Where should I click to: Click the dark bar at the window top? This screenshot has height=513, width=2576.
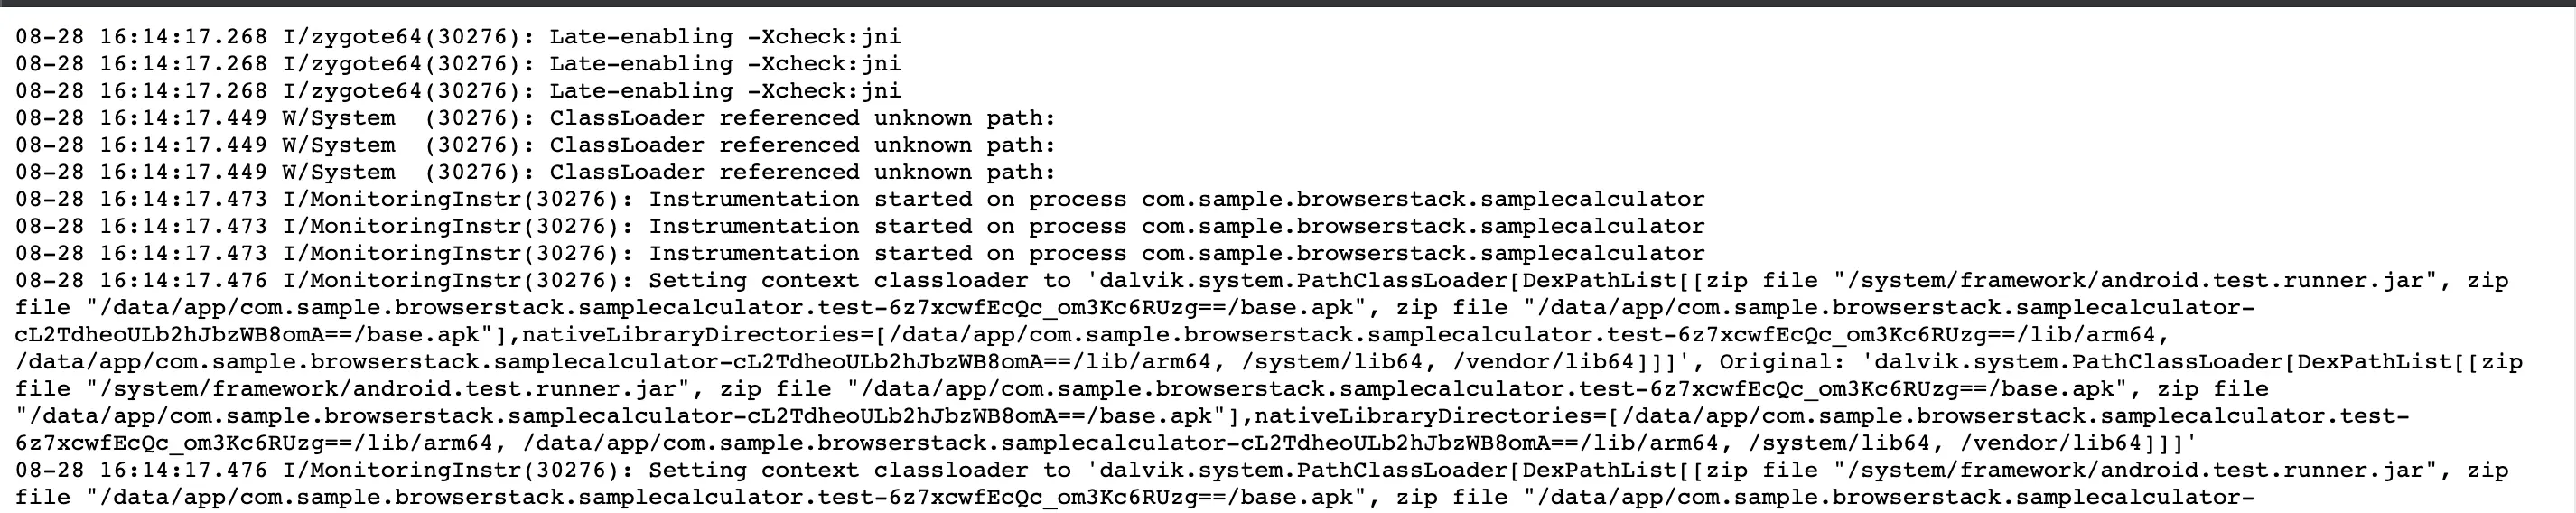1288,4
